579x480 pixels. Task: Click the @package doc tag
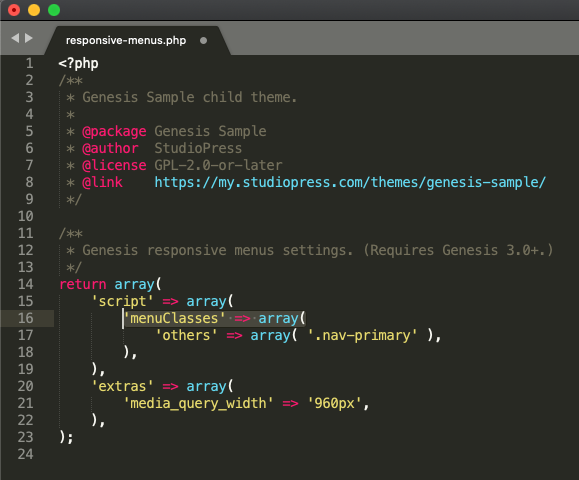click(x=114, y=132)
